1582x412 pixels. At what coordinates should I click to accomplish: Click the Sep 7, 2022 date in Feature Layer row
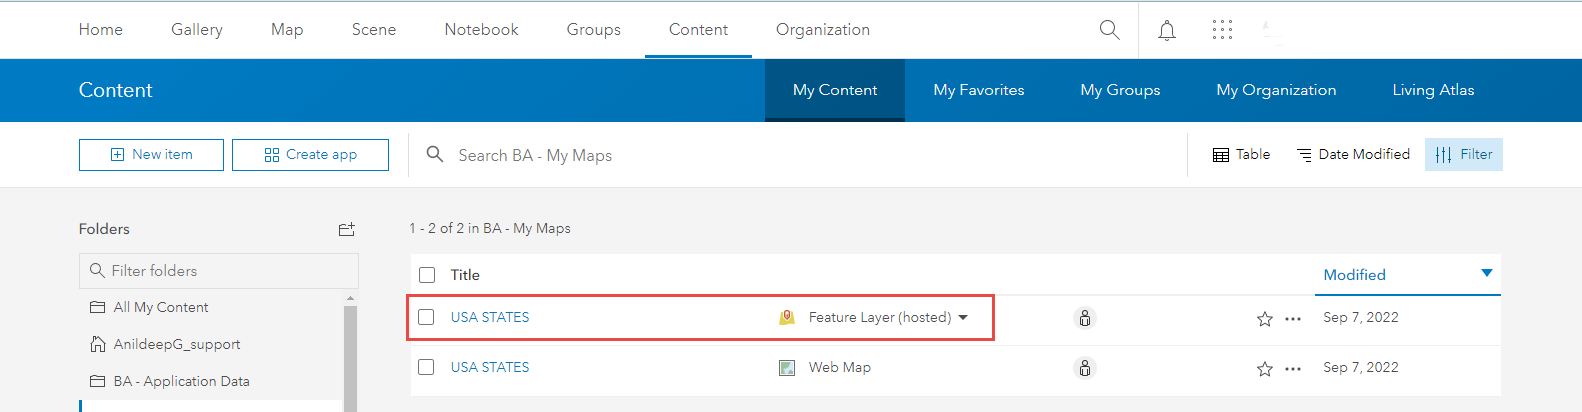tap(1361, 317)
